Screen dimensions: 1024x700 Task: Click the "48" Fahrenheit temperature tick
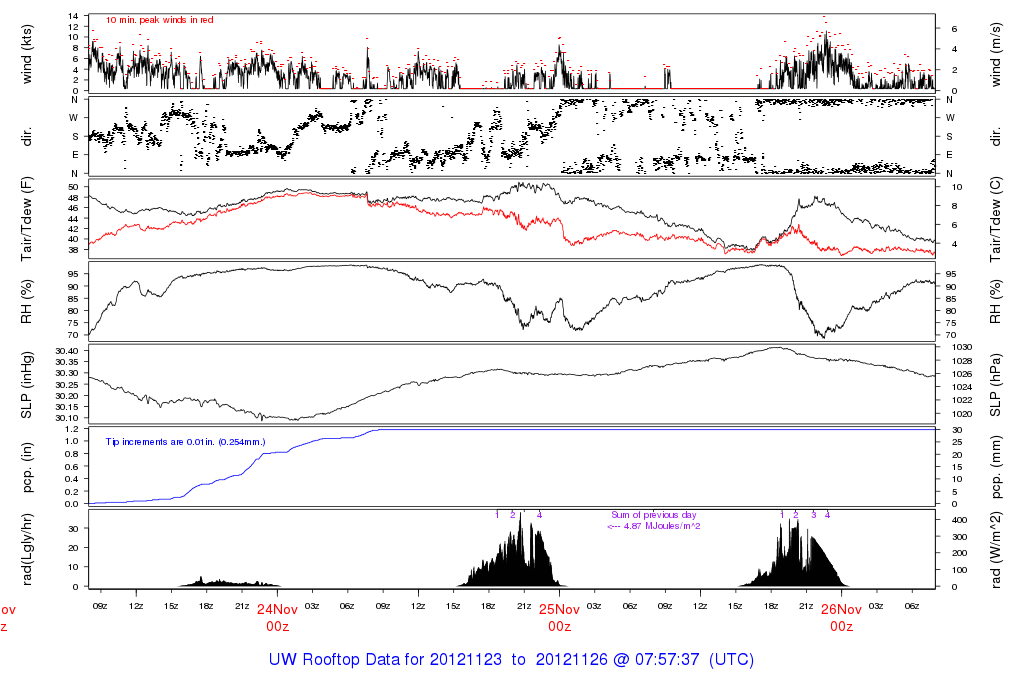[x=73, y=197]
